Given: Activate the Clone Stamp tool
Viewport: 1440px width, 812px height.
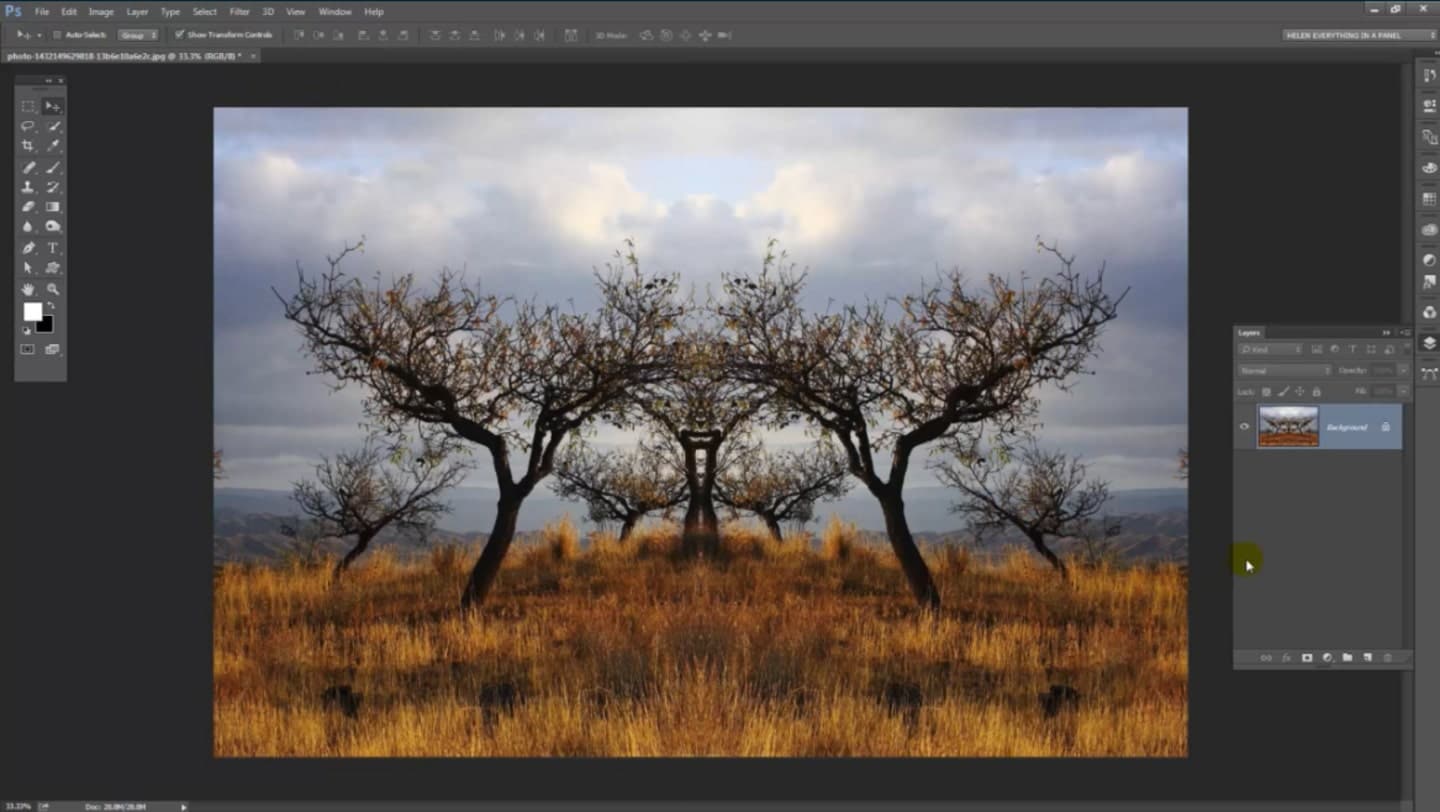Looking at the screenshot, I should pos(28,188).
